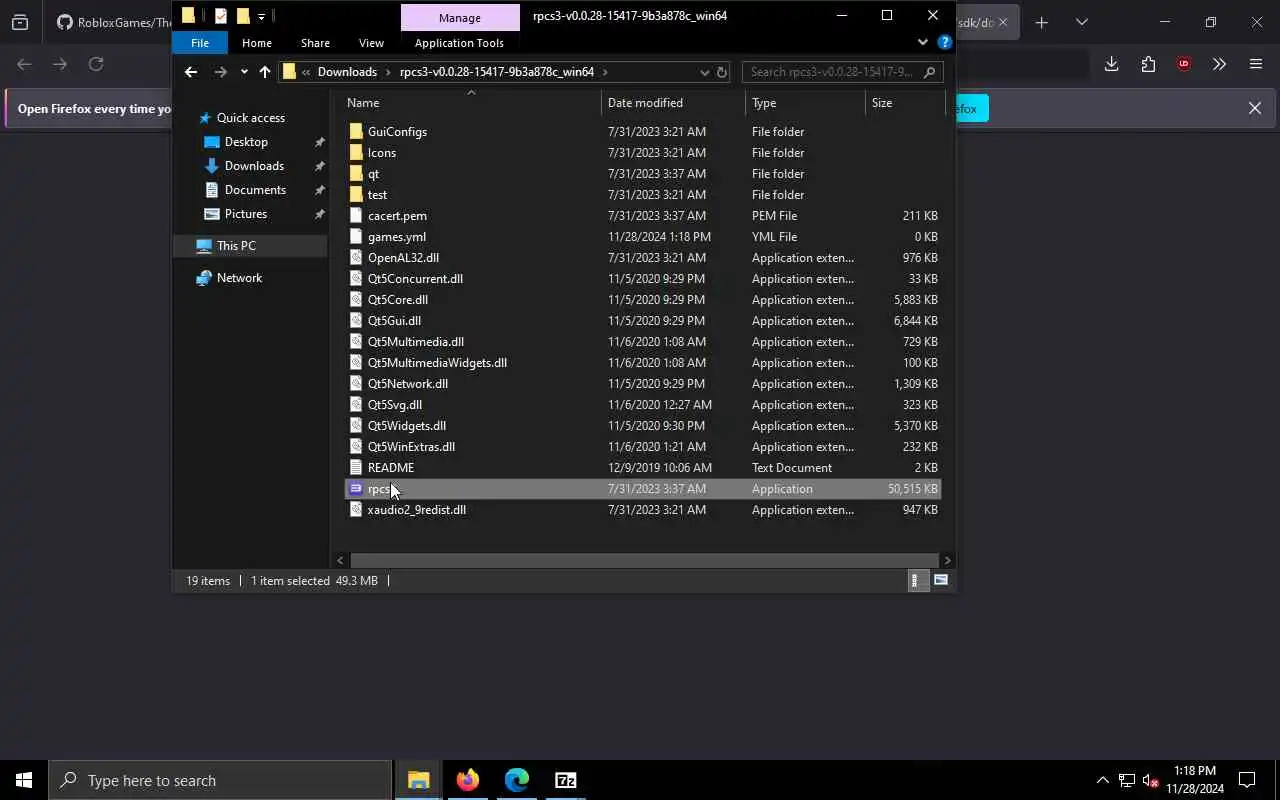1280x800 pixels.
Task: Open recent locations dropdown arrow
Action: click(244, 72)
